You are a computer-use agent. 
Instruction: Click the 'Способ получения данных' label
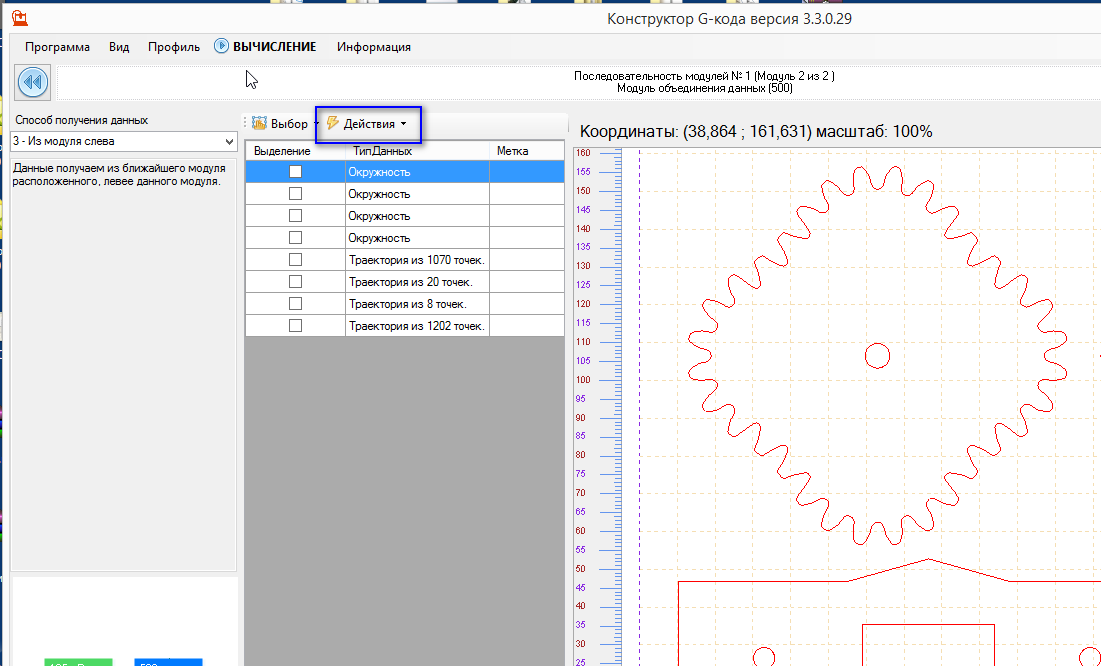pyautogui.click(x=81, y=120)
